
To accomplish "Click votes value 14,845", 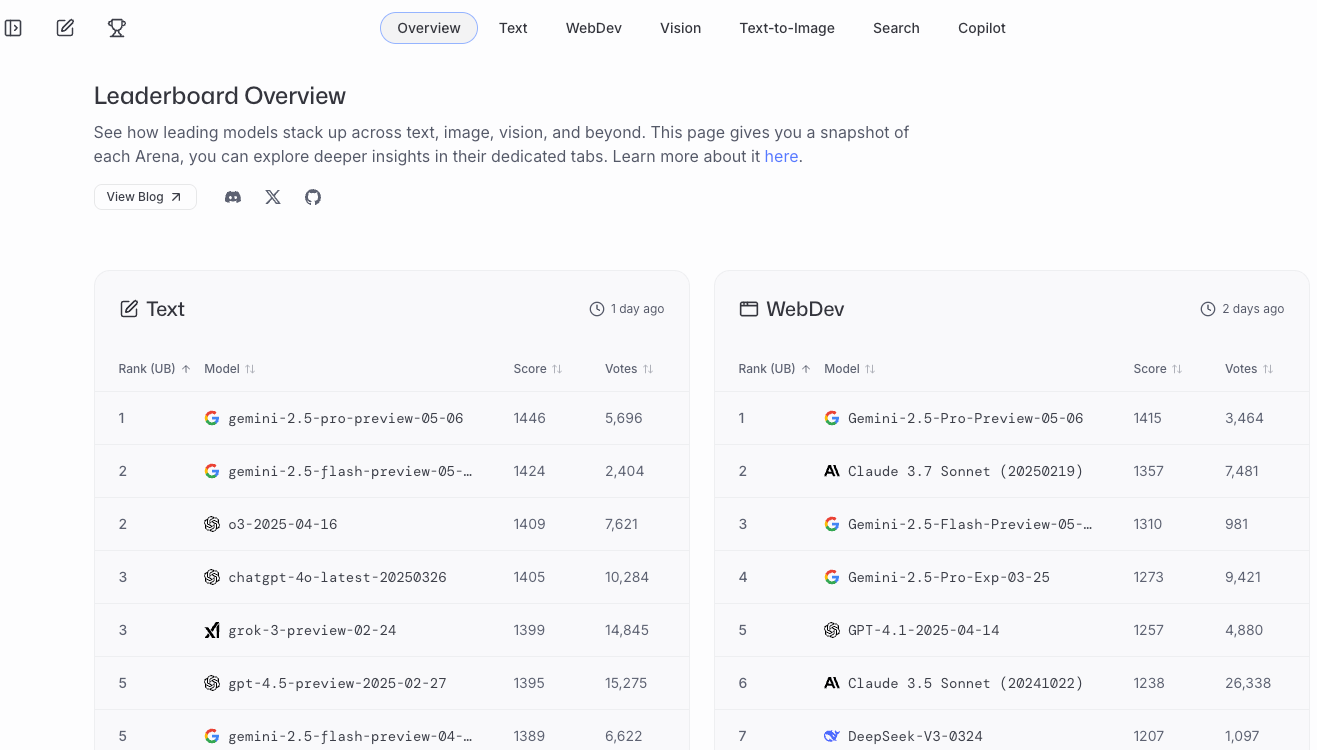I will (627, 630).
